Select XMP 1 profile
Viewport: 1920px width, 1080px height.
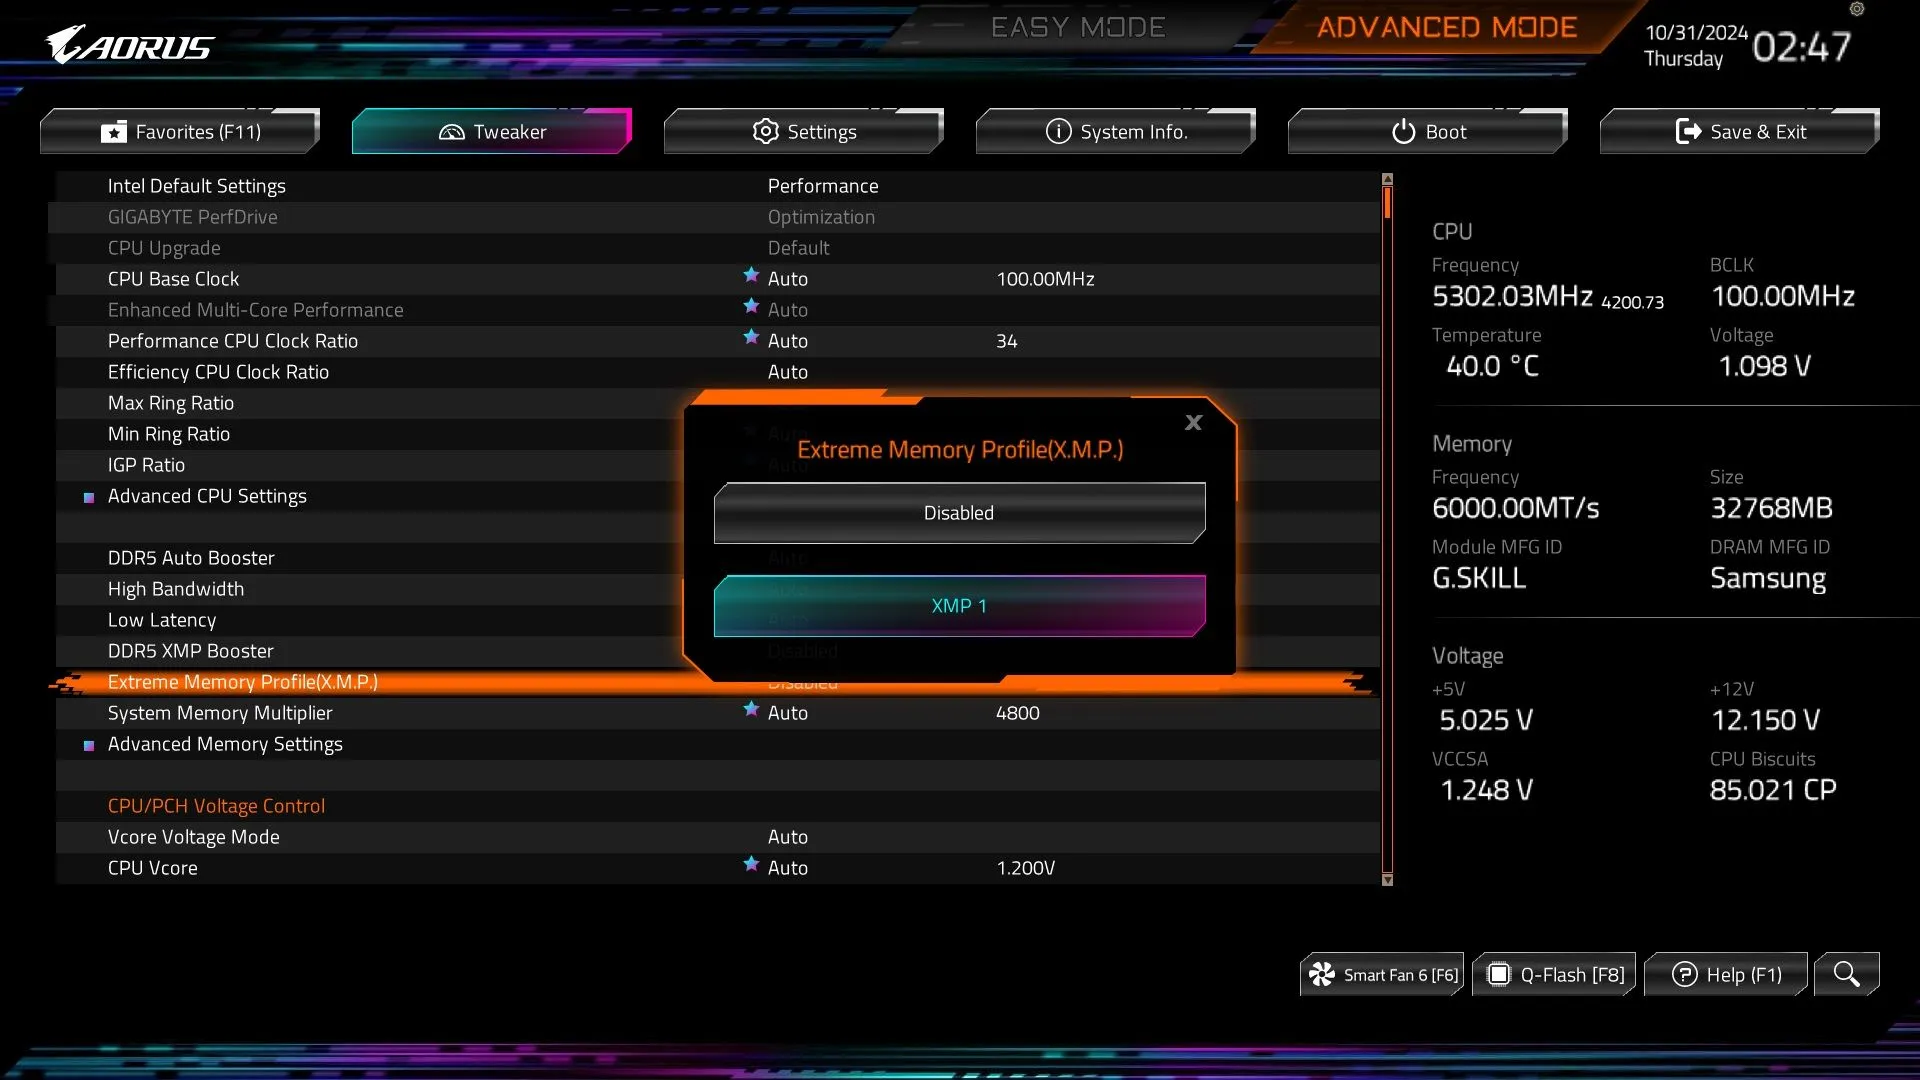pyautogui.click(x=958, y=605)
